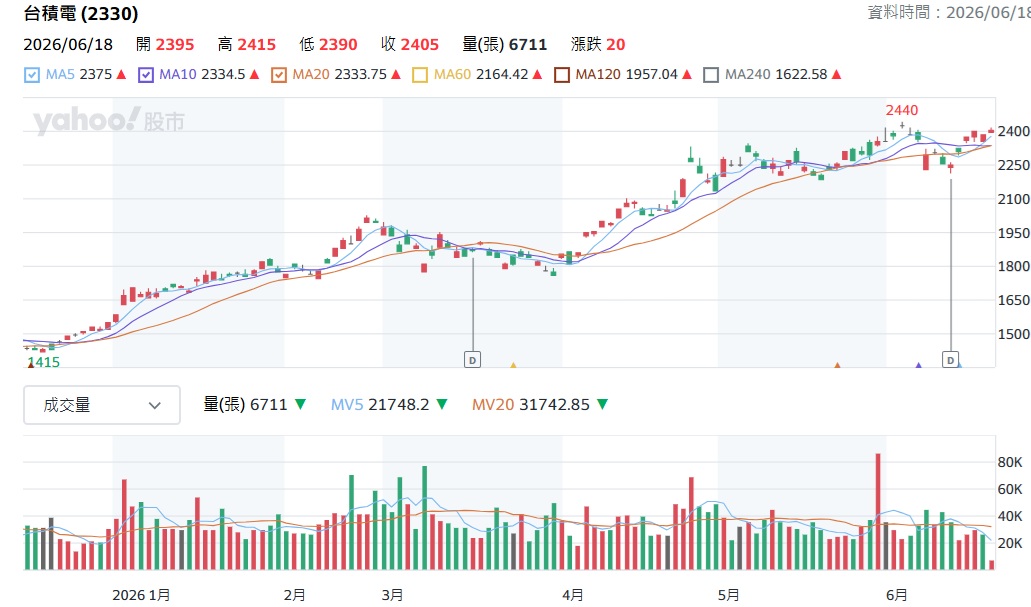1031x607 pixels.
Task: Click the 1415 low price label on chart
Action: [x=44, y=362]
